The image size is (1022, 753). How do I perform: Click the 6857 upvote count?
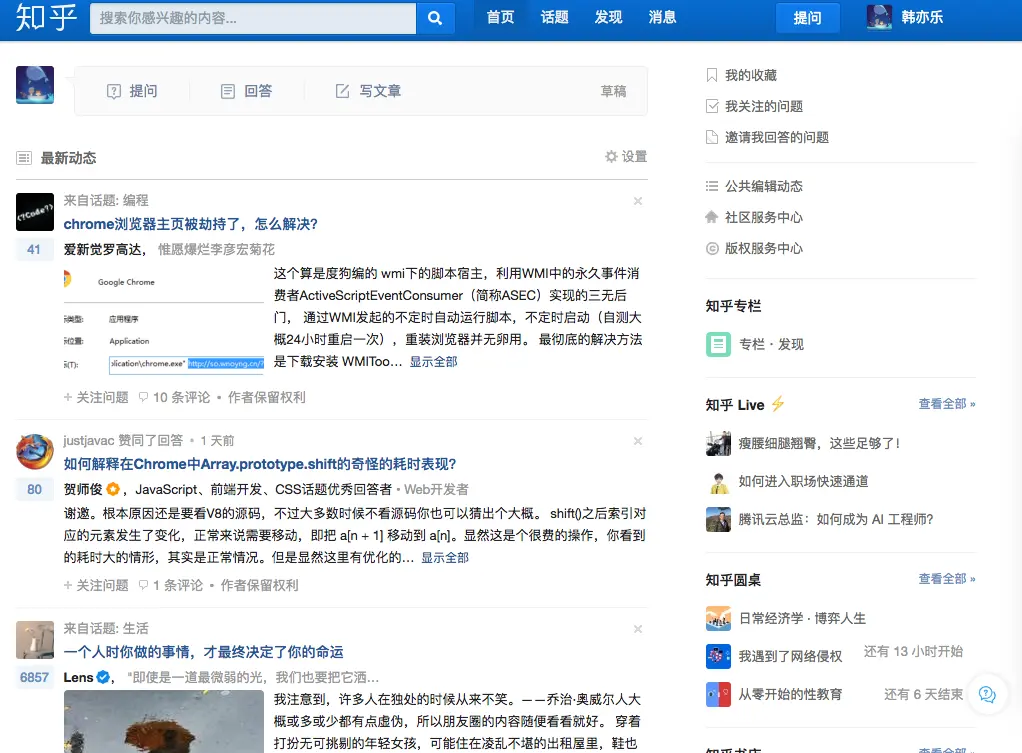(x=34, y=677)
